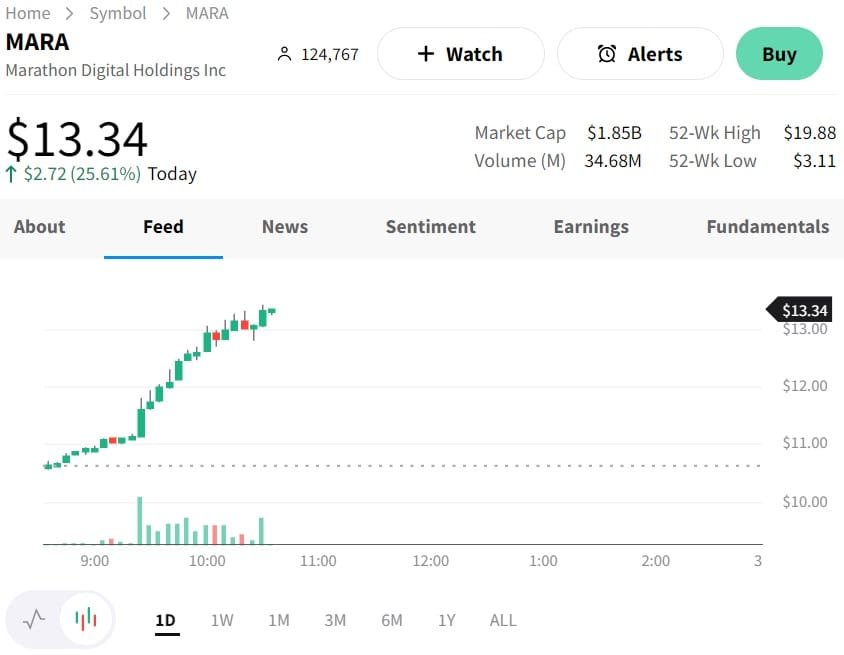The image size is (844, 655).
Task: Select 1D chart timeframe
Action: pyautogui.click(x=165, y=620)
